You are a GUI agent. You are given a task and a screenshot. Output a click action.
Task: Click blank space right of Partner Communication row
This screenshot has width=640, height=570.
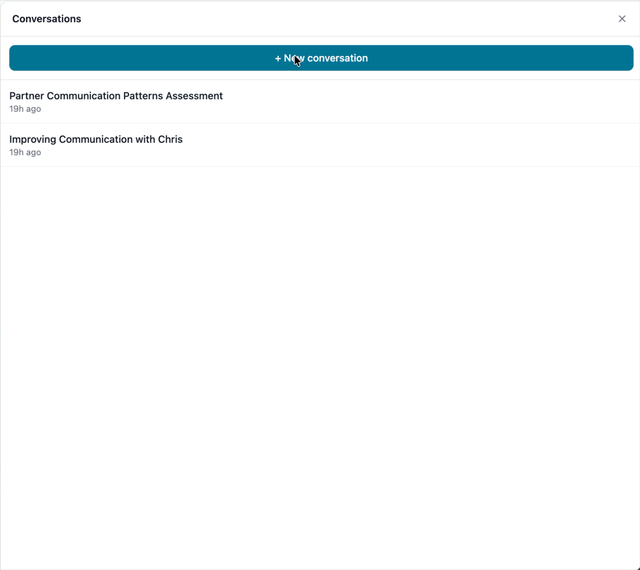450,102
